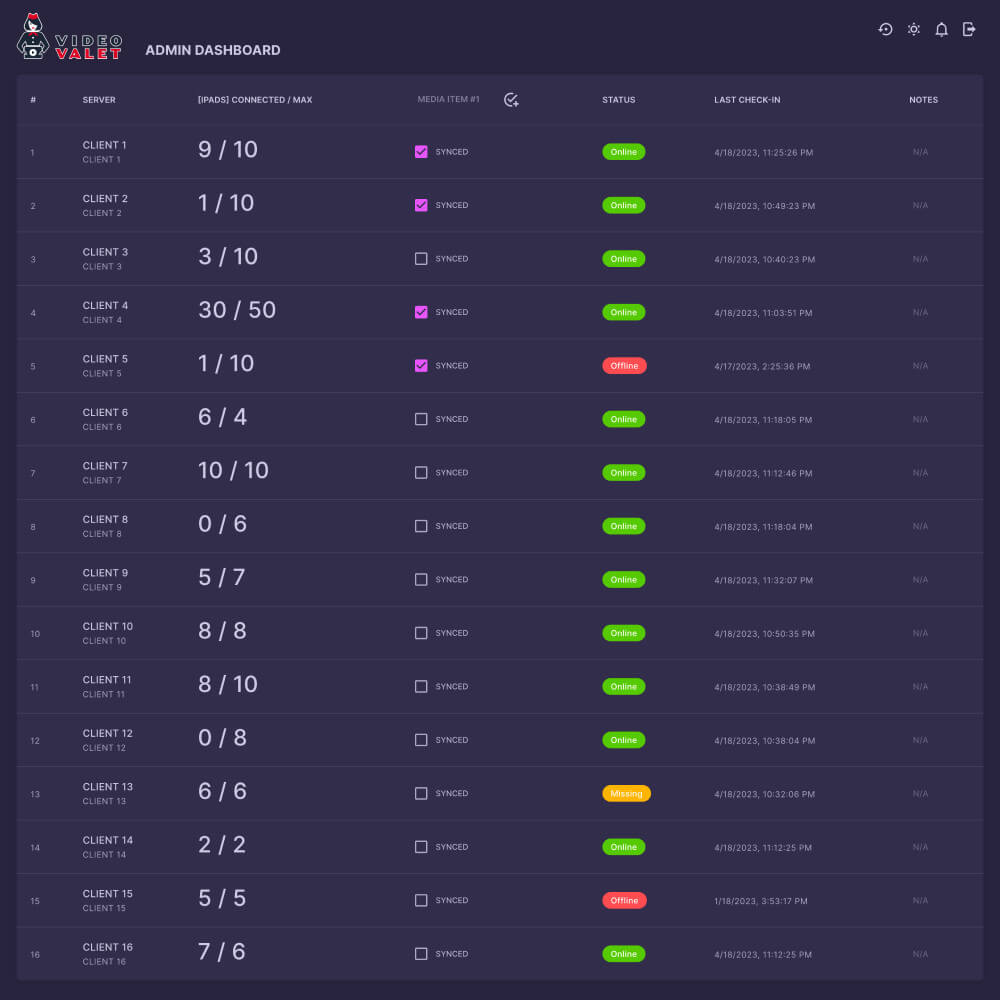This screenshot has width=1000, height=1000.
Task: Click the 0 / 8 iPad count
Action: click(223, 738)
